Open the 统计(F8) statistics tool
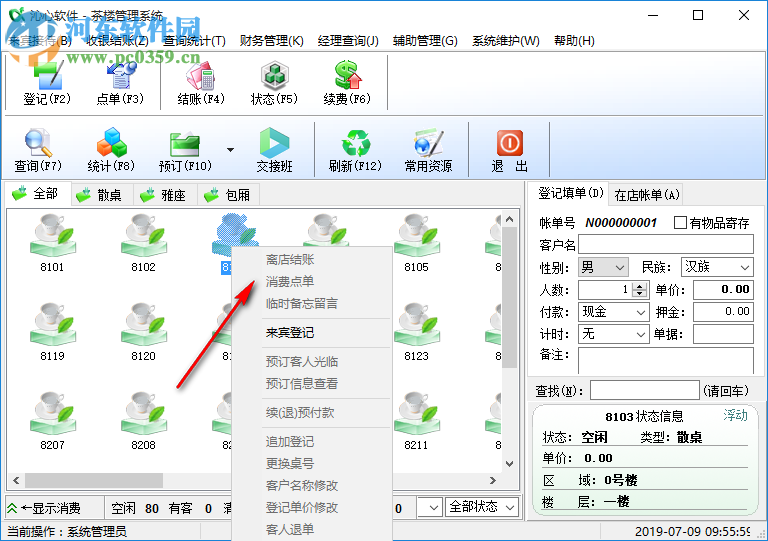Viewport: 768px width, 541px height. [111, 150]
